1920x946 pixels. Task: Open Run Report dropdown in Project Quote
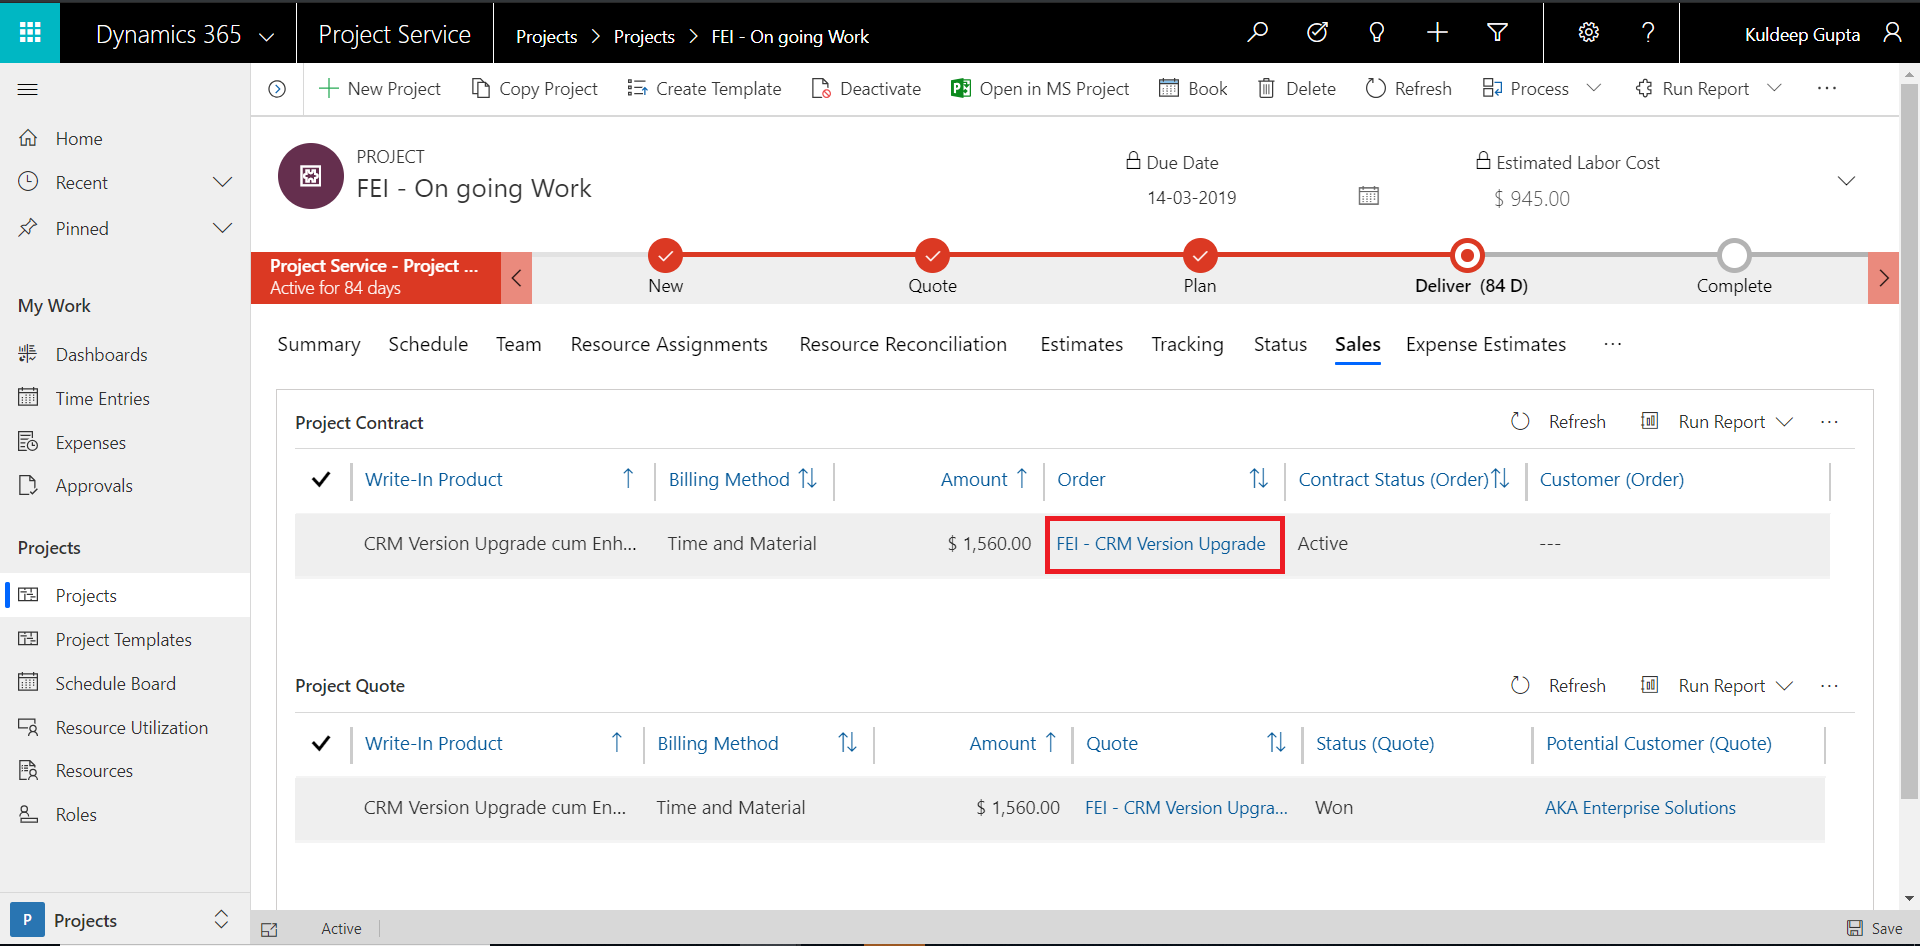pyautogui.click(x=1784, y=686)
